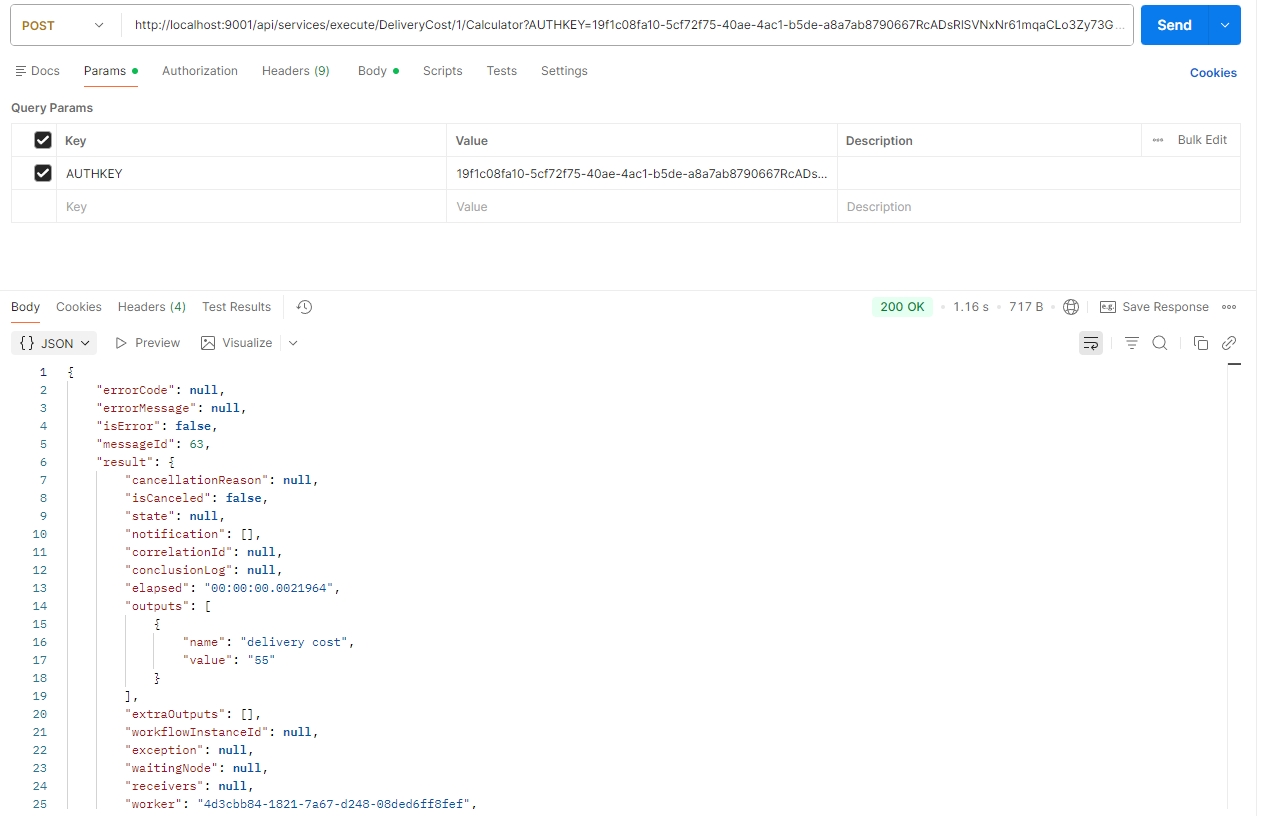This screenshot has height=816, width=1270.
Task: Click the AUTHKEY key cell
Action: click(251, 173)
